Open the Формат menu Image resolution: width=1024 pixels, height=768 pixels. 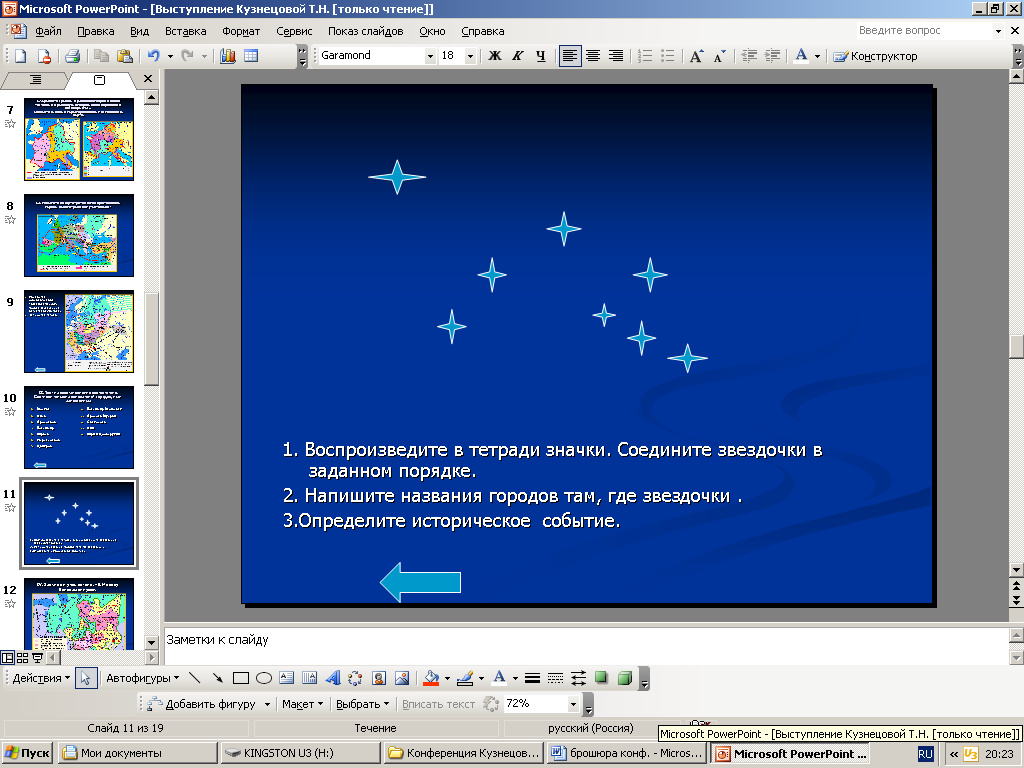(241, 31)
